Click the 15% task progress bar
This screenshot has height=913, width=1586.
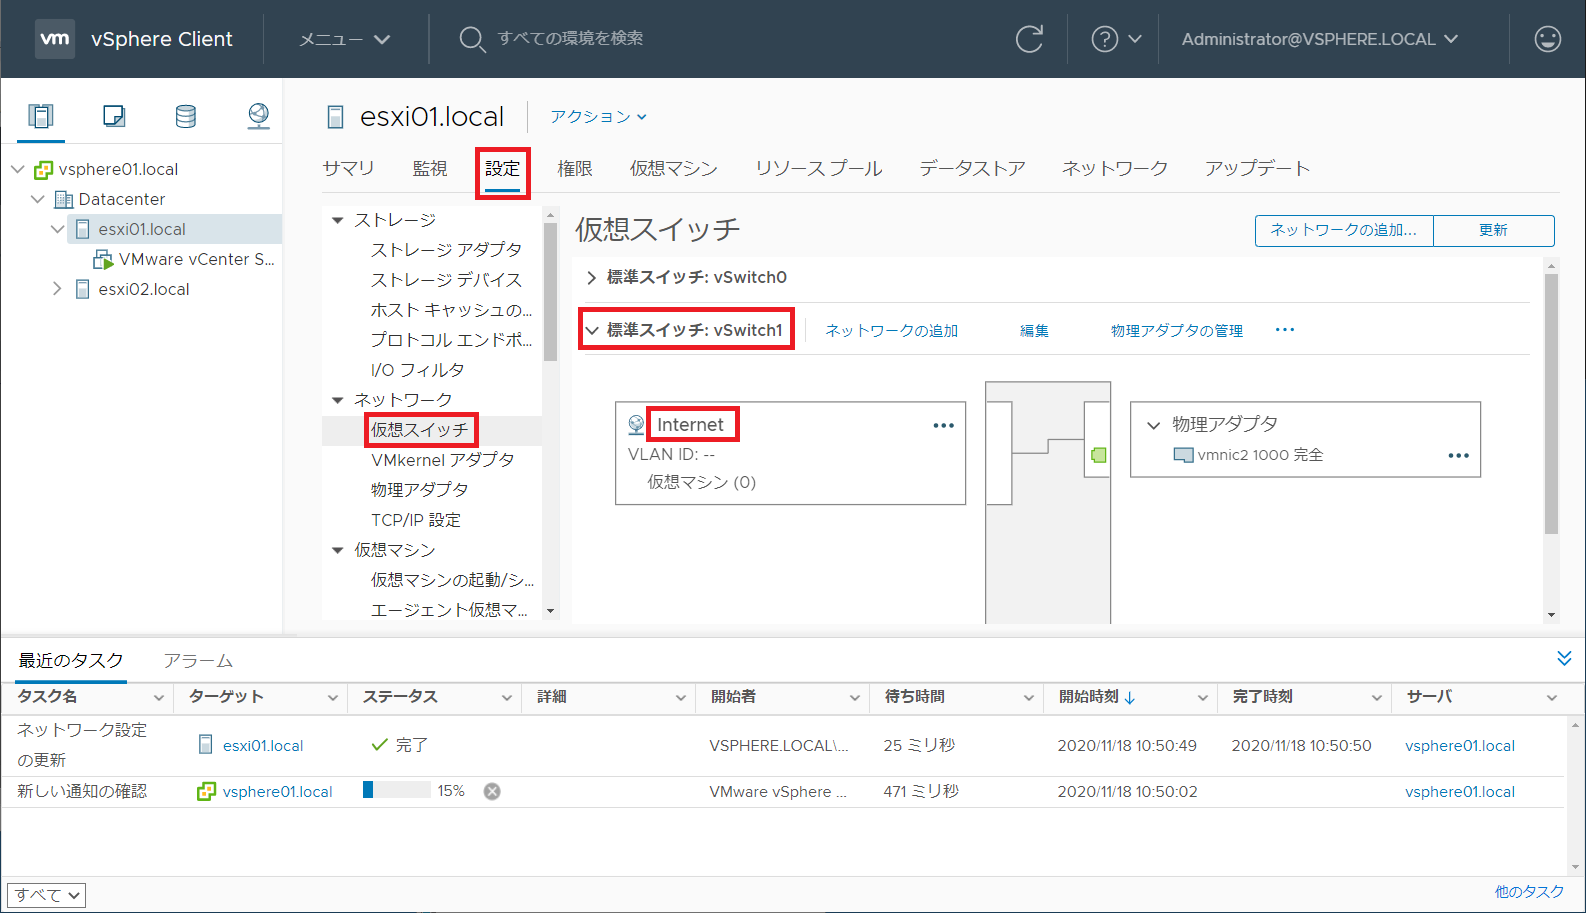click(396, 790)
